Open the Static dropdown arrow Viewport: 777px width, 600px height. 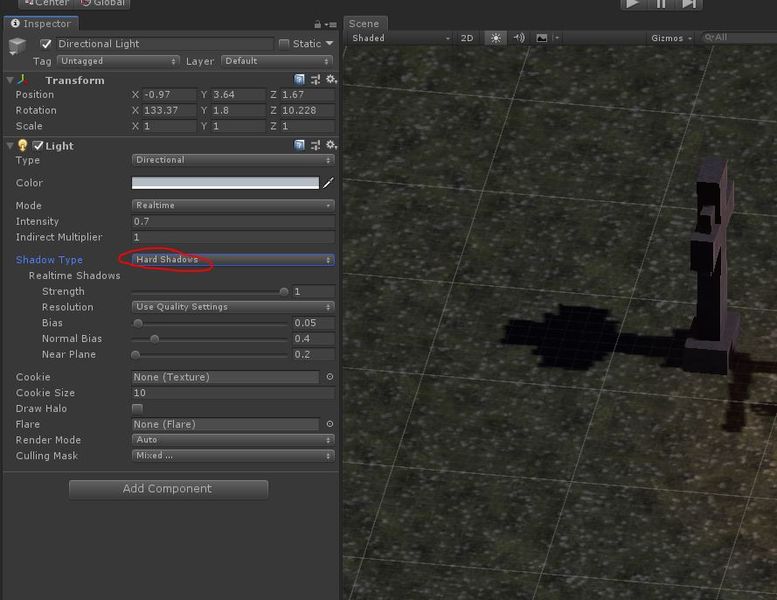coord(330,44)
